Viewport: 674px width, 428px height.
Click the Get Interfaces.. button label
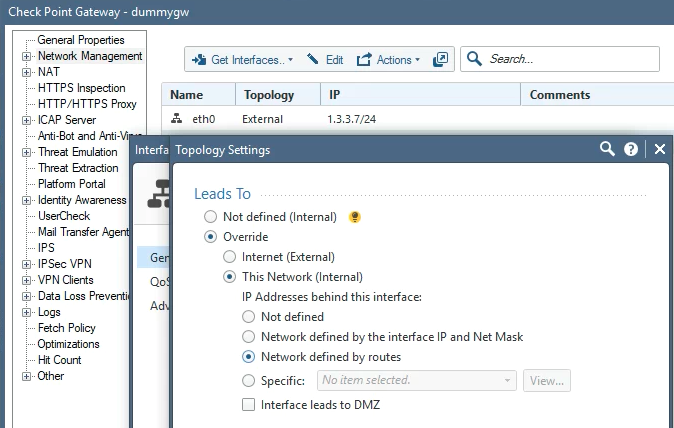pos(248,60)
